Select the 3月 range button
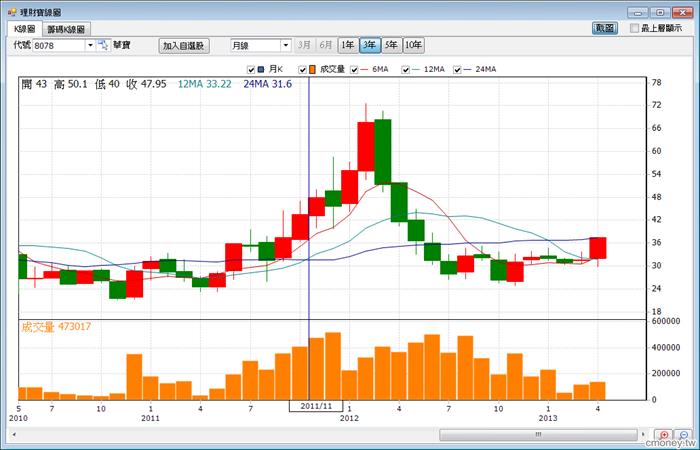This screenshot has width=700, height=450. coord(304,45)
